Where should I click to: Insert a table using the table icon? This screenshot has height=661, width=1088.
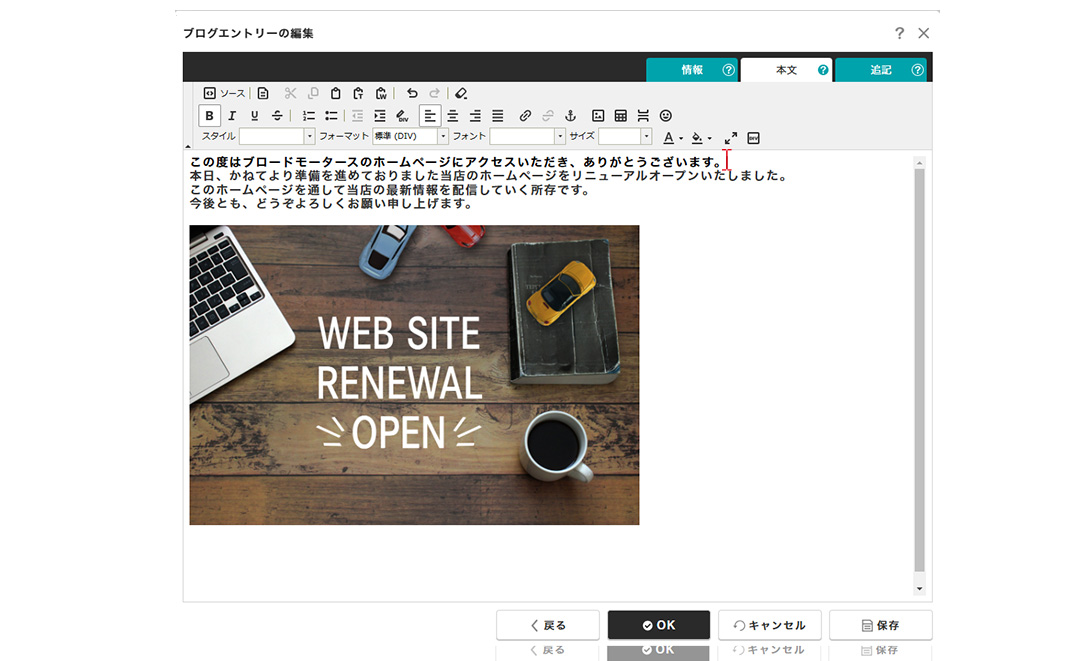(x=621, y=116)
